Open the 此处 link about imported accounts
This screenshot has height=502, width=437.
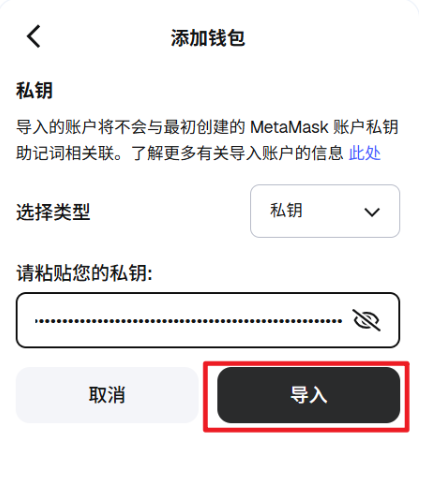point(365,153)
